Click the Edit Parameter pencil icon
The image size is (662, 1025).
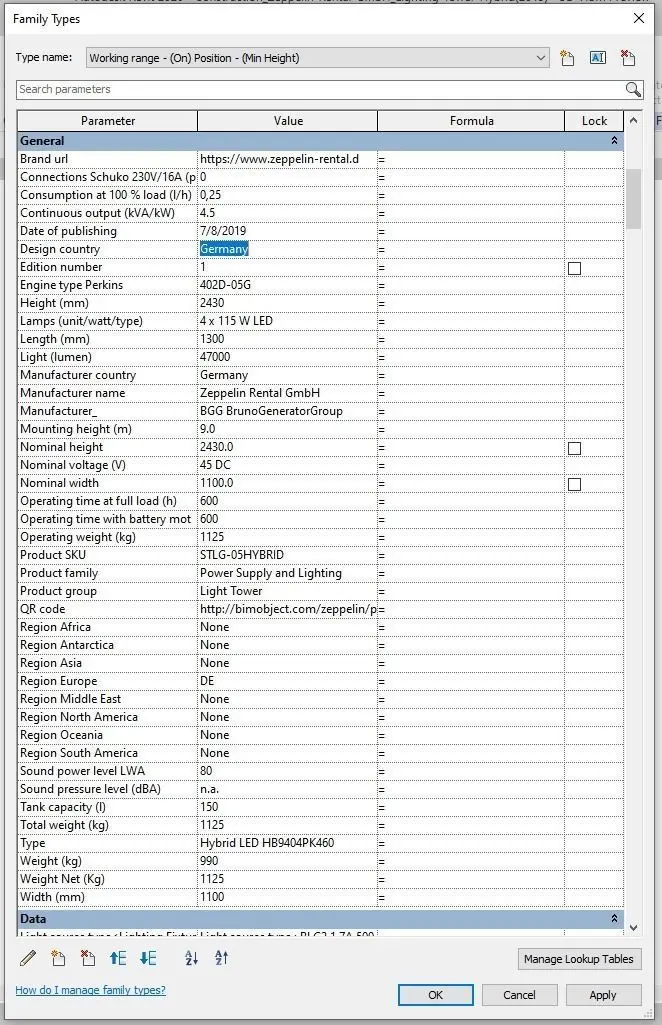pyautogui.click(x=28, y=958)
